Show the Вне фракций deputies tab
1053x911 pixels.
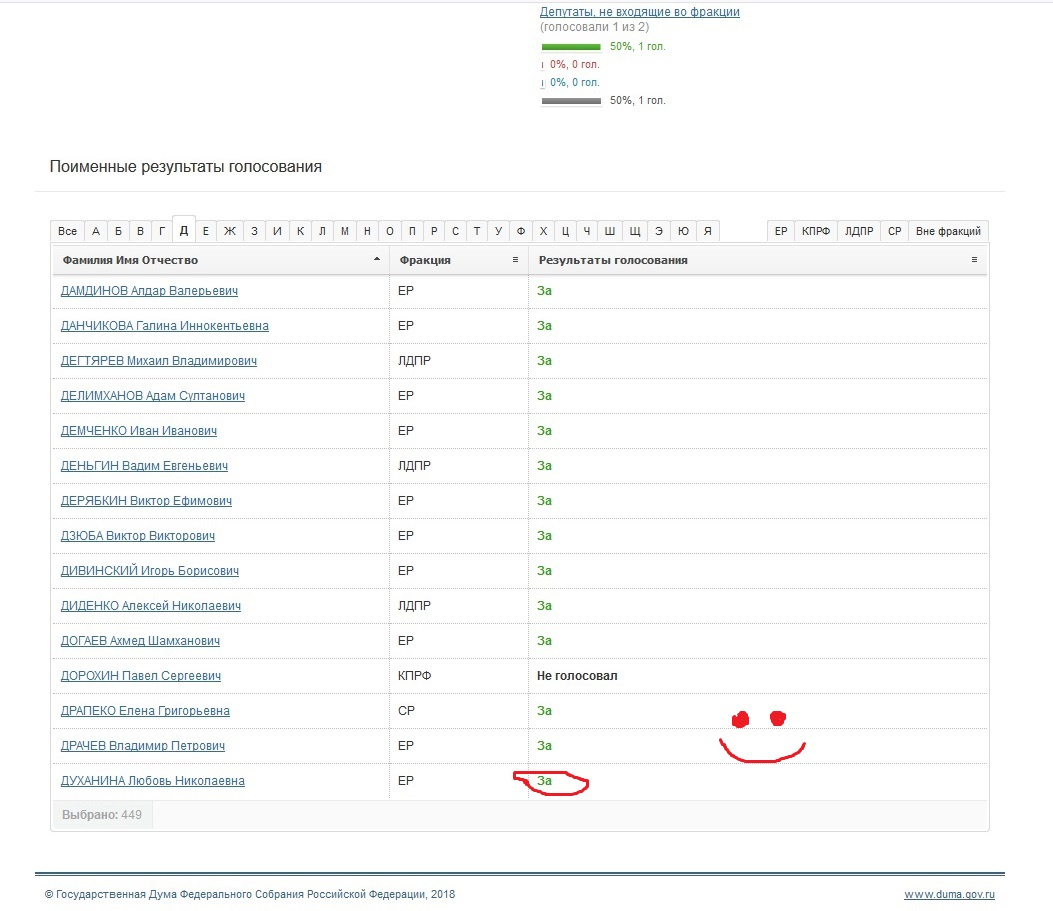click(x=948, y=231)
